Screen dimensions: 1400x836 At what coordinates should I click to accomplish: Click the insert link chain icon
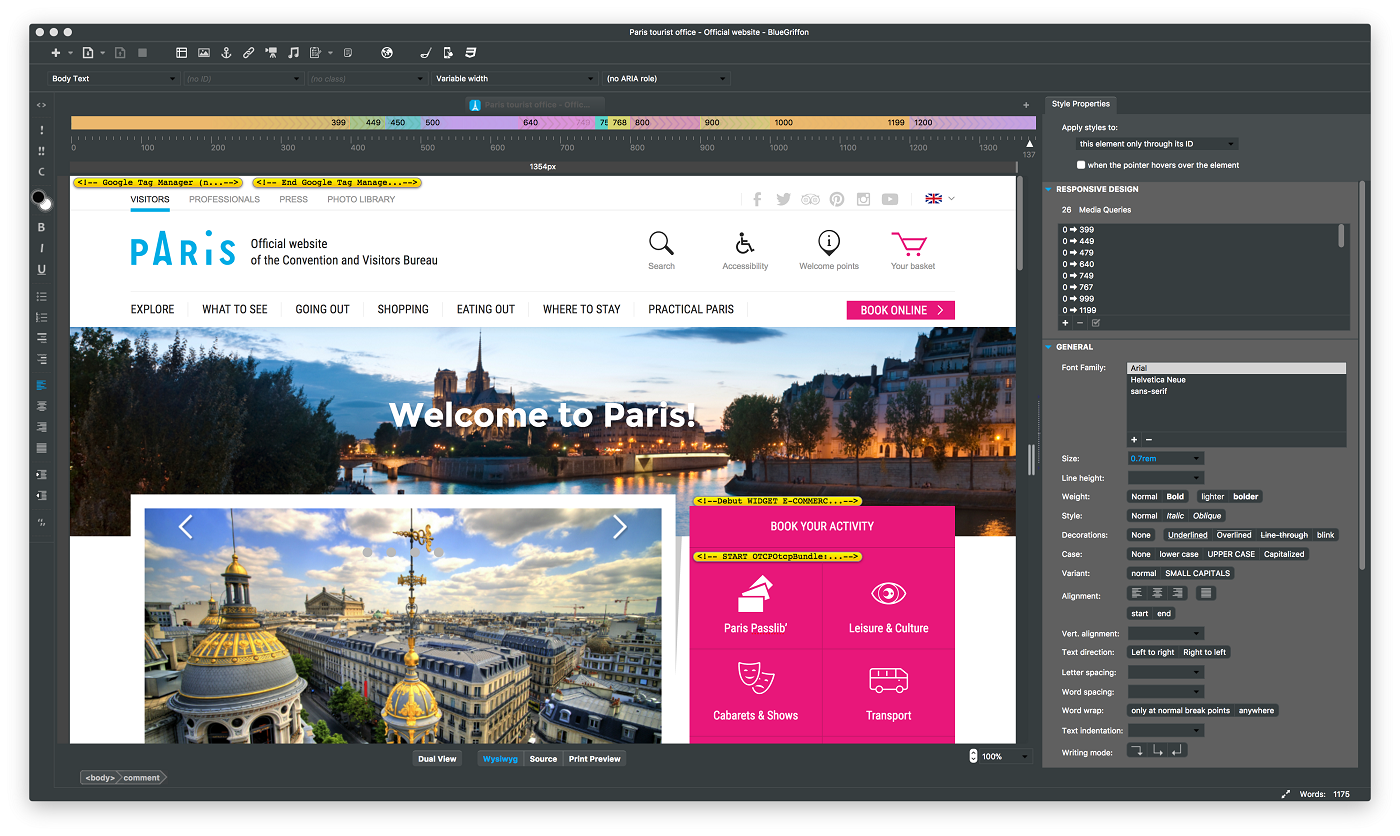click(x=248, y=53)
